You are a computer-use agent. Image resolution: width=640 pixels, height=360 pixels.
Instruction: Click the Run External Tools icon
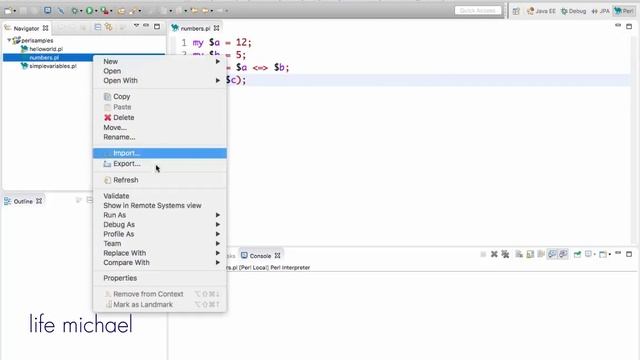tap(105, 11)
